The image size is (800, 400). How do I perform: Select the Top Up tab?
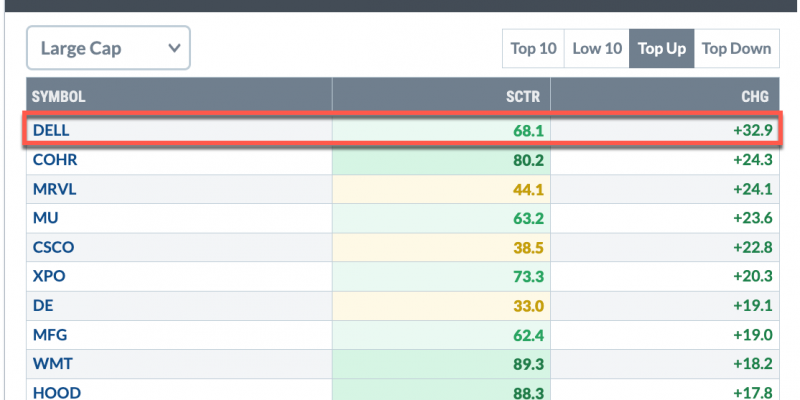pyautogui.click(x=662, y=48)
